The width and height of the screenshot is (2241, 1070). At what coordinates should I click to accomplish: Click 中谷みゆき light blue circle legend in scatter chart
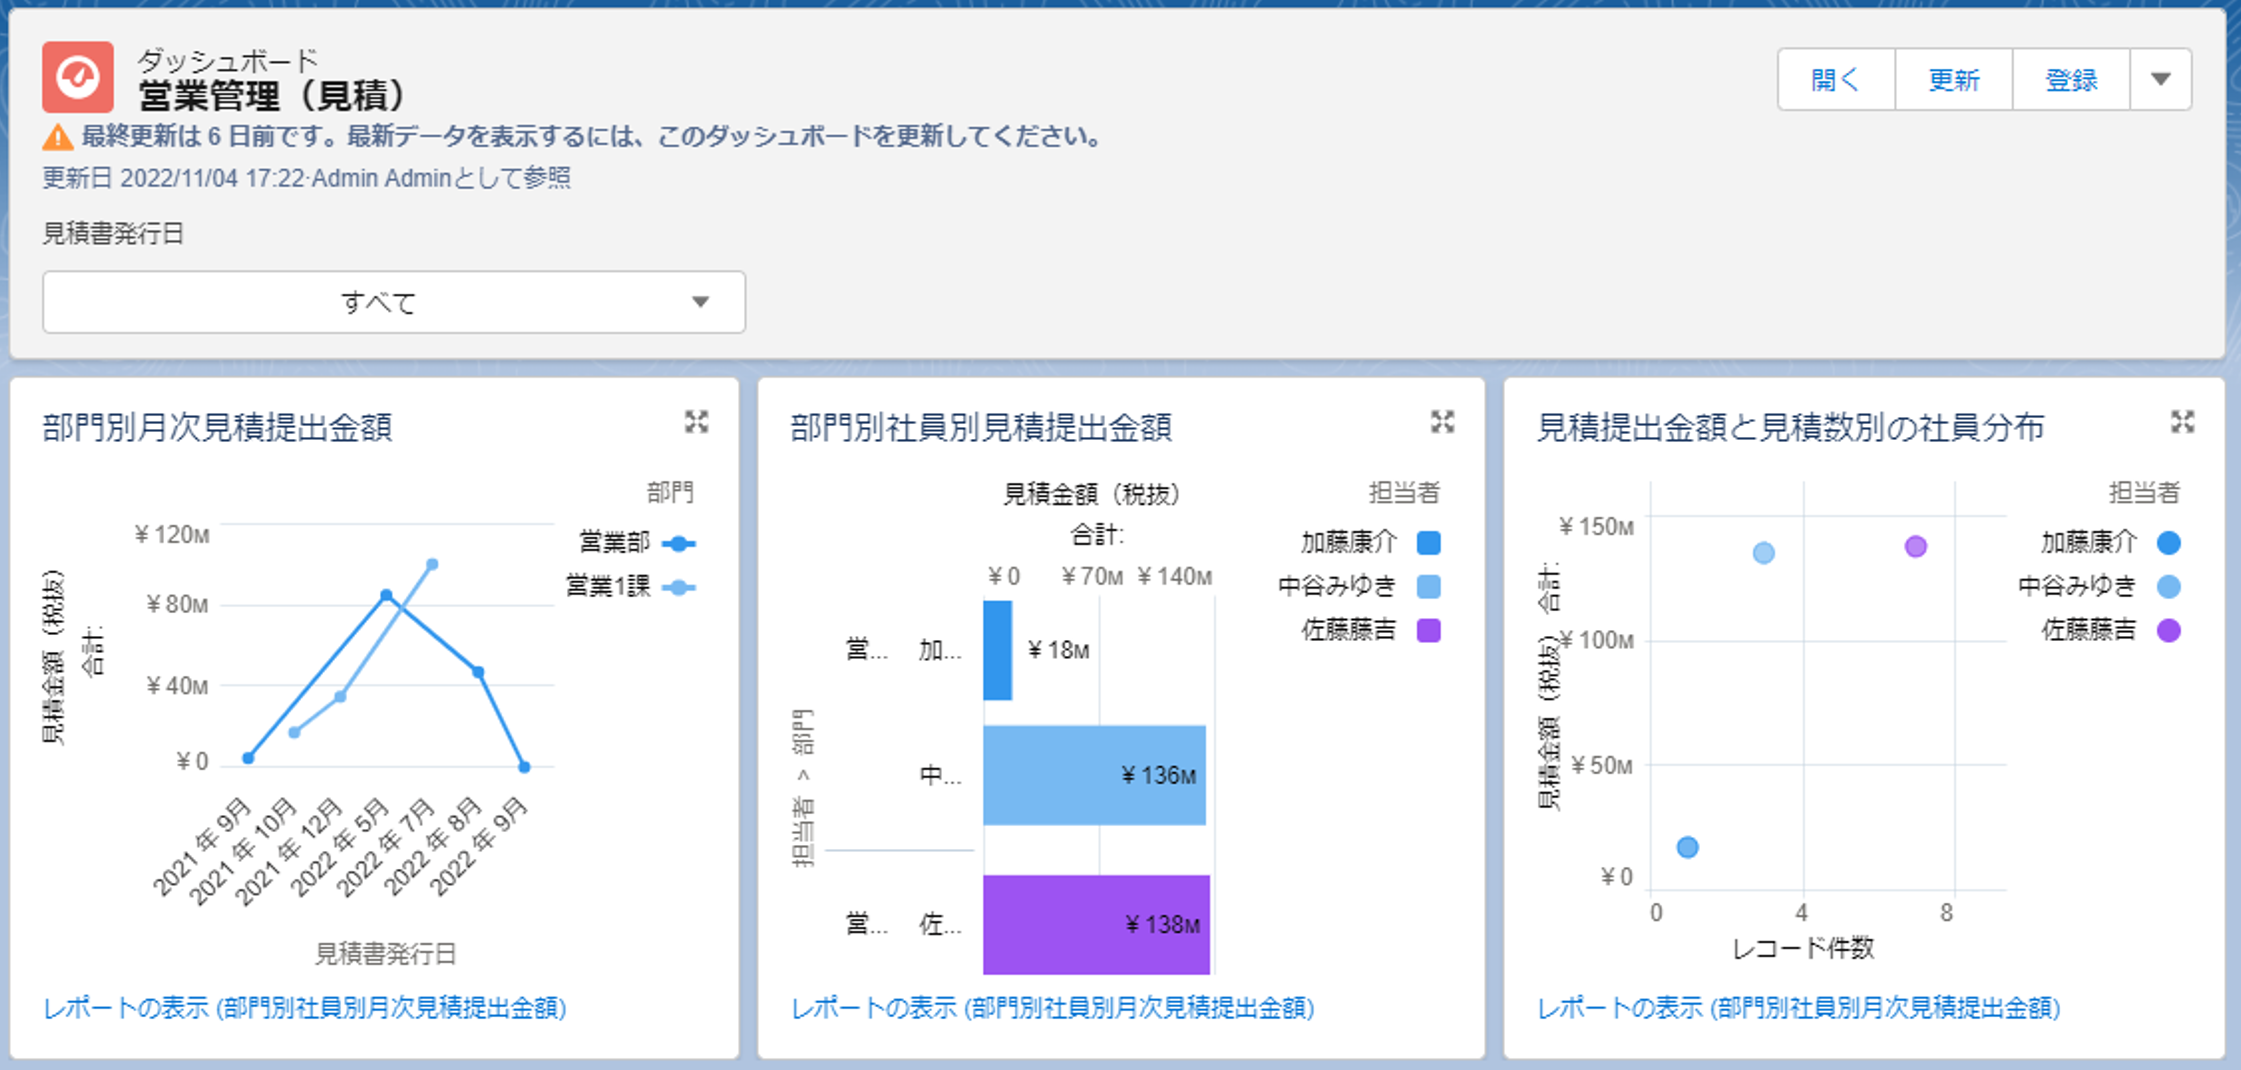2169,586
